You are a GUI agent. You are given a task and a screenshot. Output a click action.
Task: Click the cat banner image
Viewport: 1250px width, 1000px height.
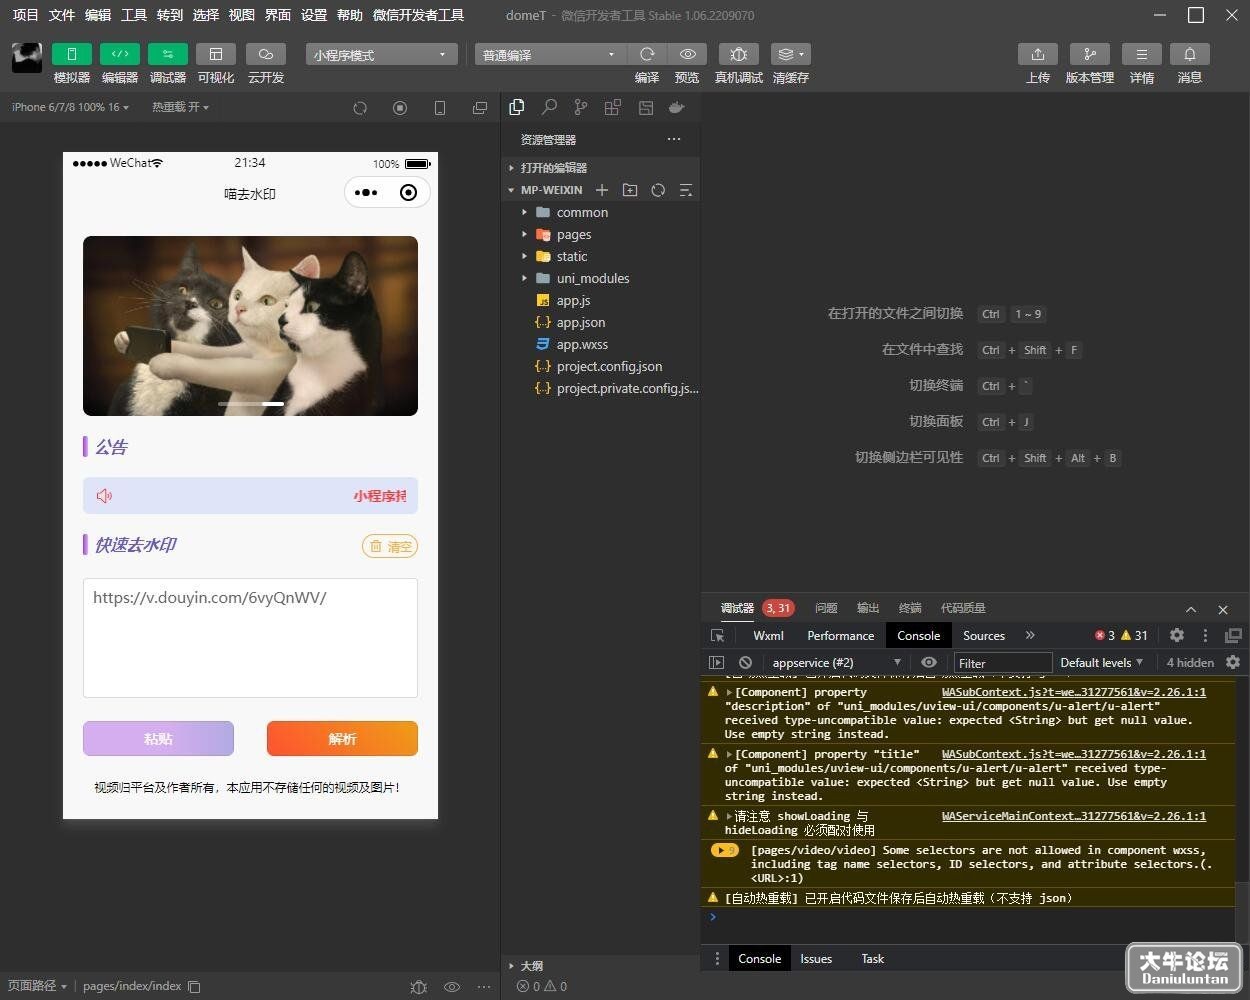click(x=250, y=326)
